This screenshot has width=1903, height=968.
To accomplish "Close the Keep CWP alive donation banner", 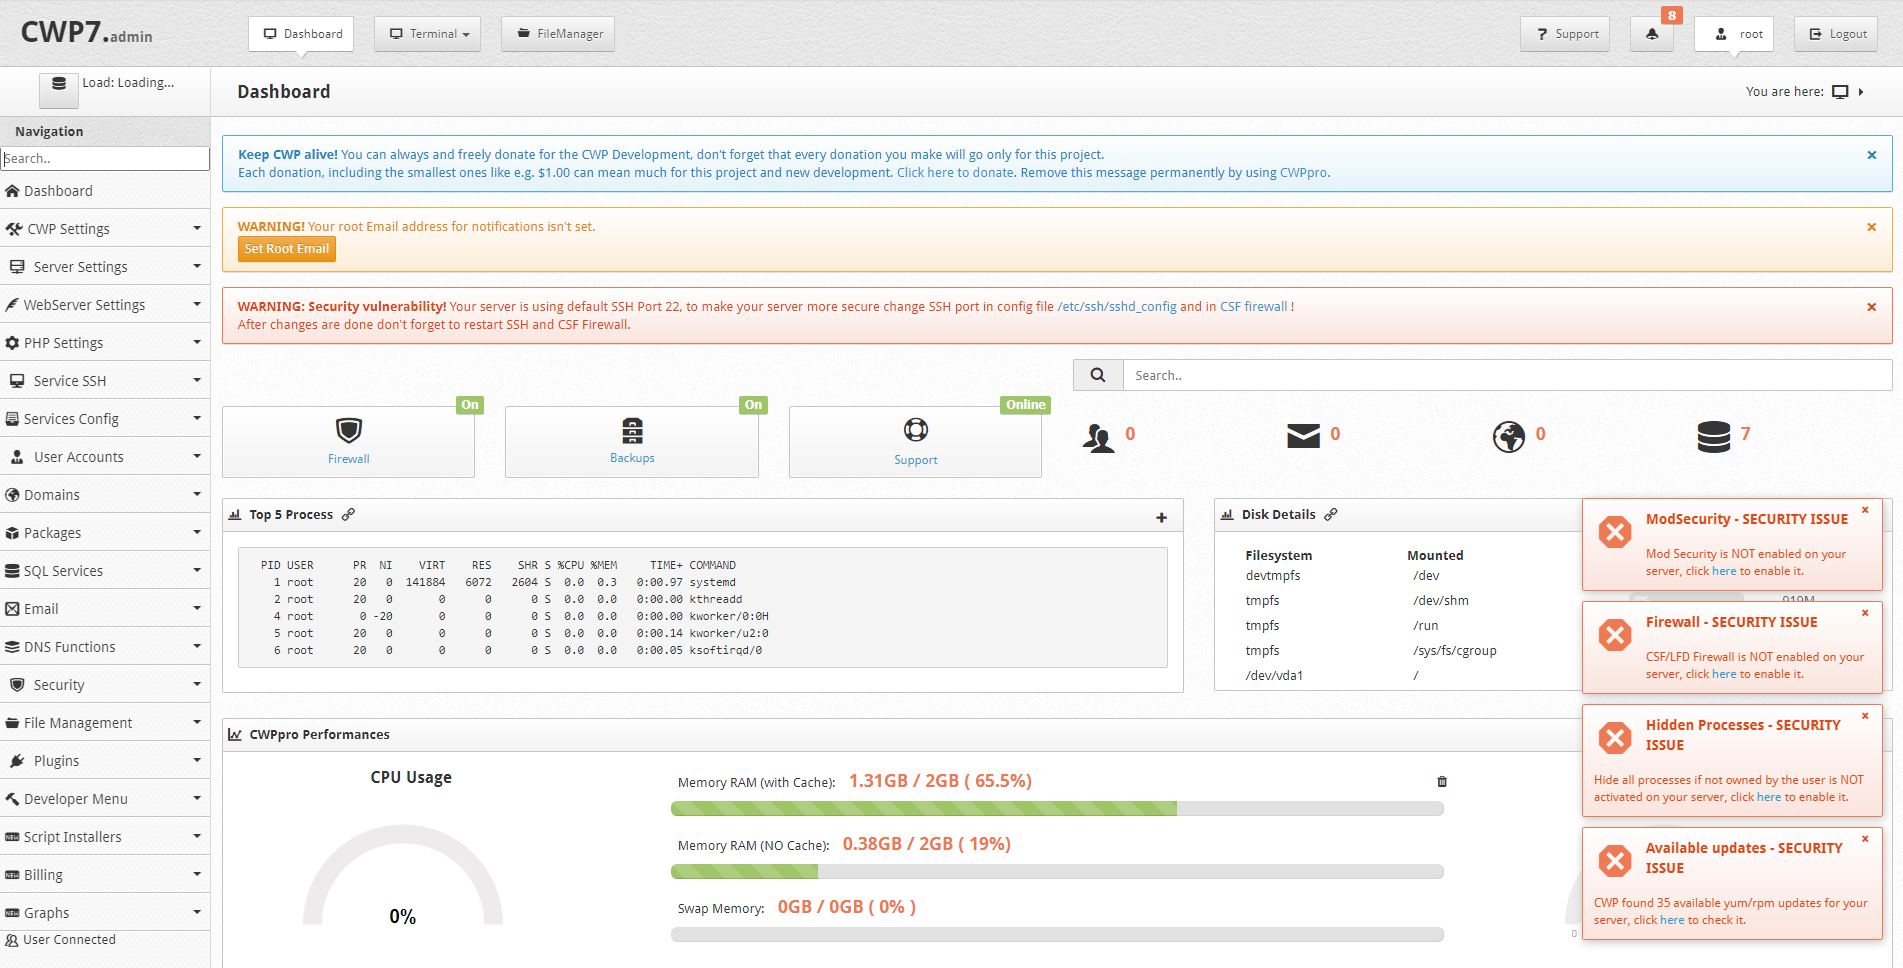I will pyautogui.click(x=1872, y=155).
